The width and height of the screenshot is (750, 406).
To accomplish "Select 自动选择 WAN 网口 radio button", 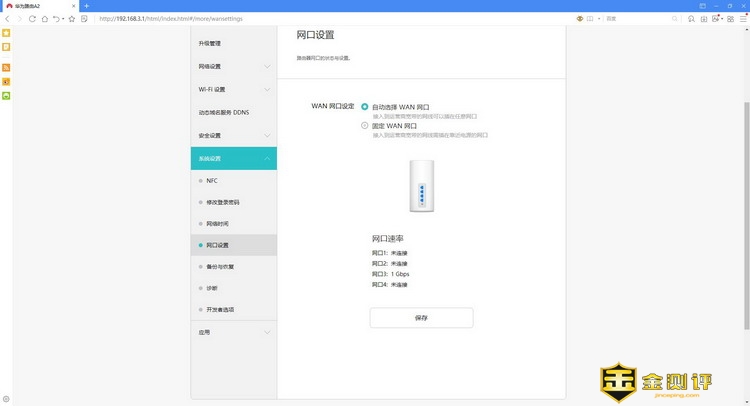I will pyautogui.click(x=365, y=105).
